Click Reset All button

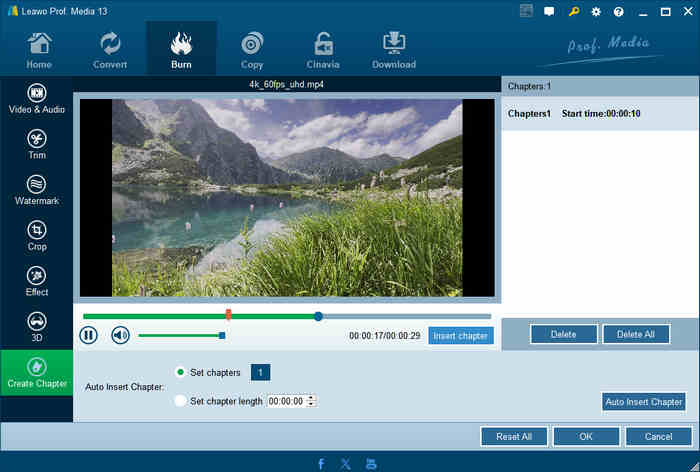514,437
